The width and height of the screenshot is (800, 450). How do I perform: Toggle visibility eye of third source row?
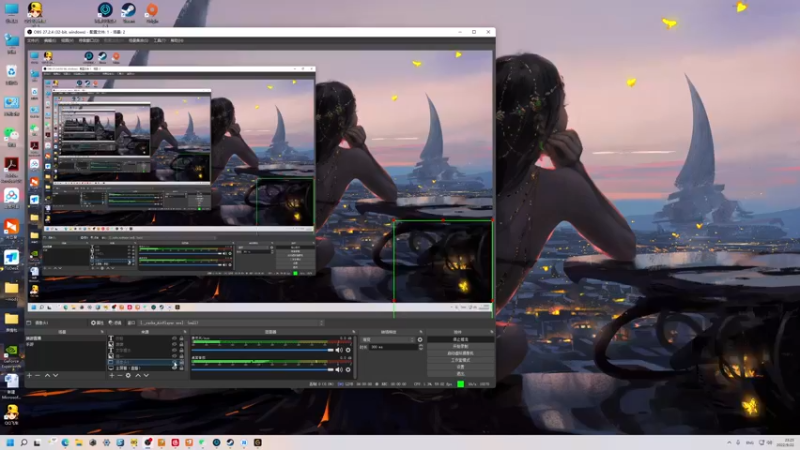click(x=174, y=350)
